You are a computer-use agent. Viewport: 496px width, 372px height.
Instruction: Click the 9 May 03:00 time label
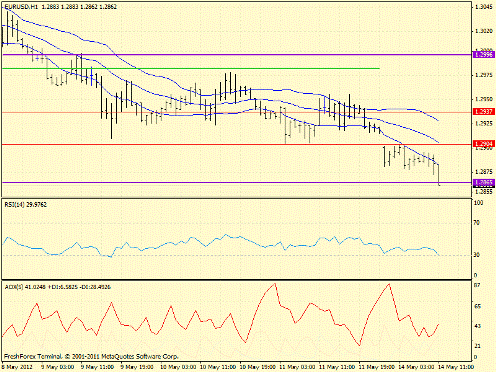tap(57, 367)
